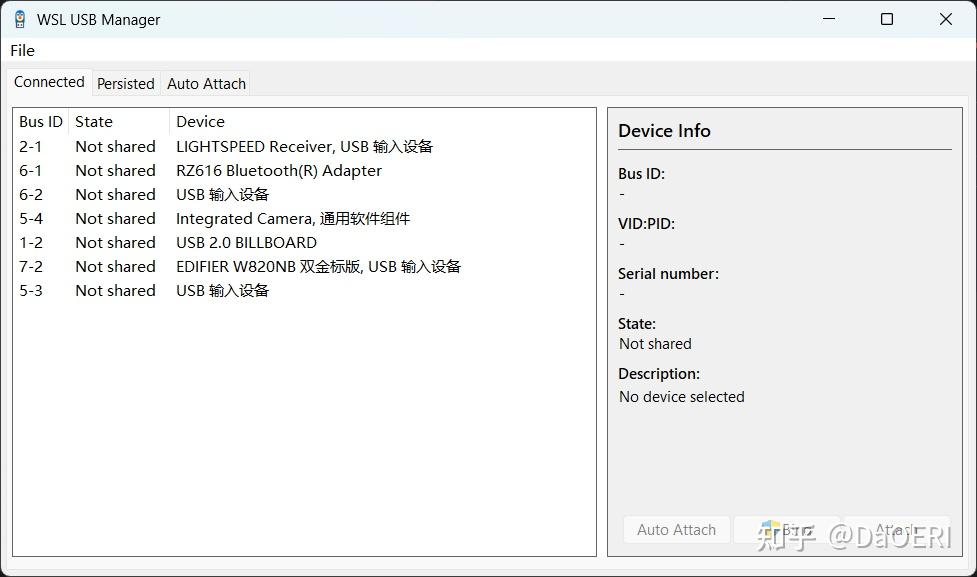
Task: Click the State column header
Action: (x=93, y=121)
